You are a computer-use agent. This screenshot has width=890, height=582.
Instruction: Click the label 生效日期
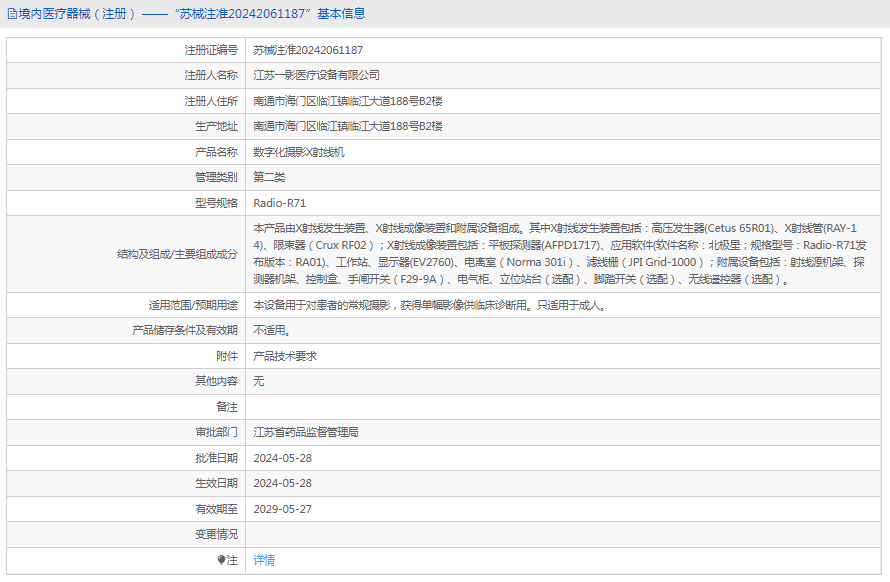pyautogui.click(x=216, y=483)
